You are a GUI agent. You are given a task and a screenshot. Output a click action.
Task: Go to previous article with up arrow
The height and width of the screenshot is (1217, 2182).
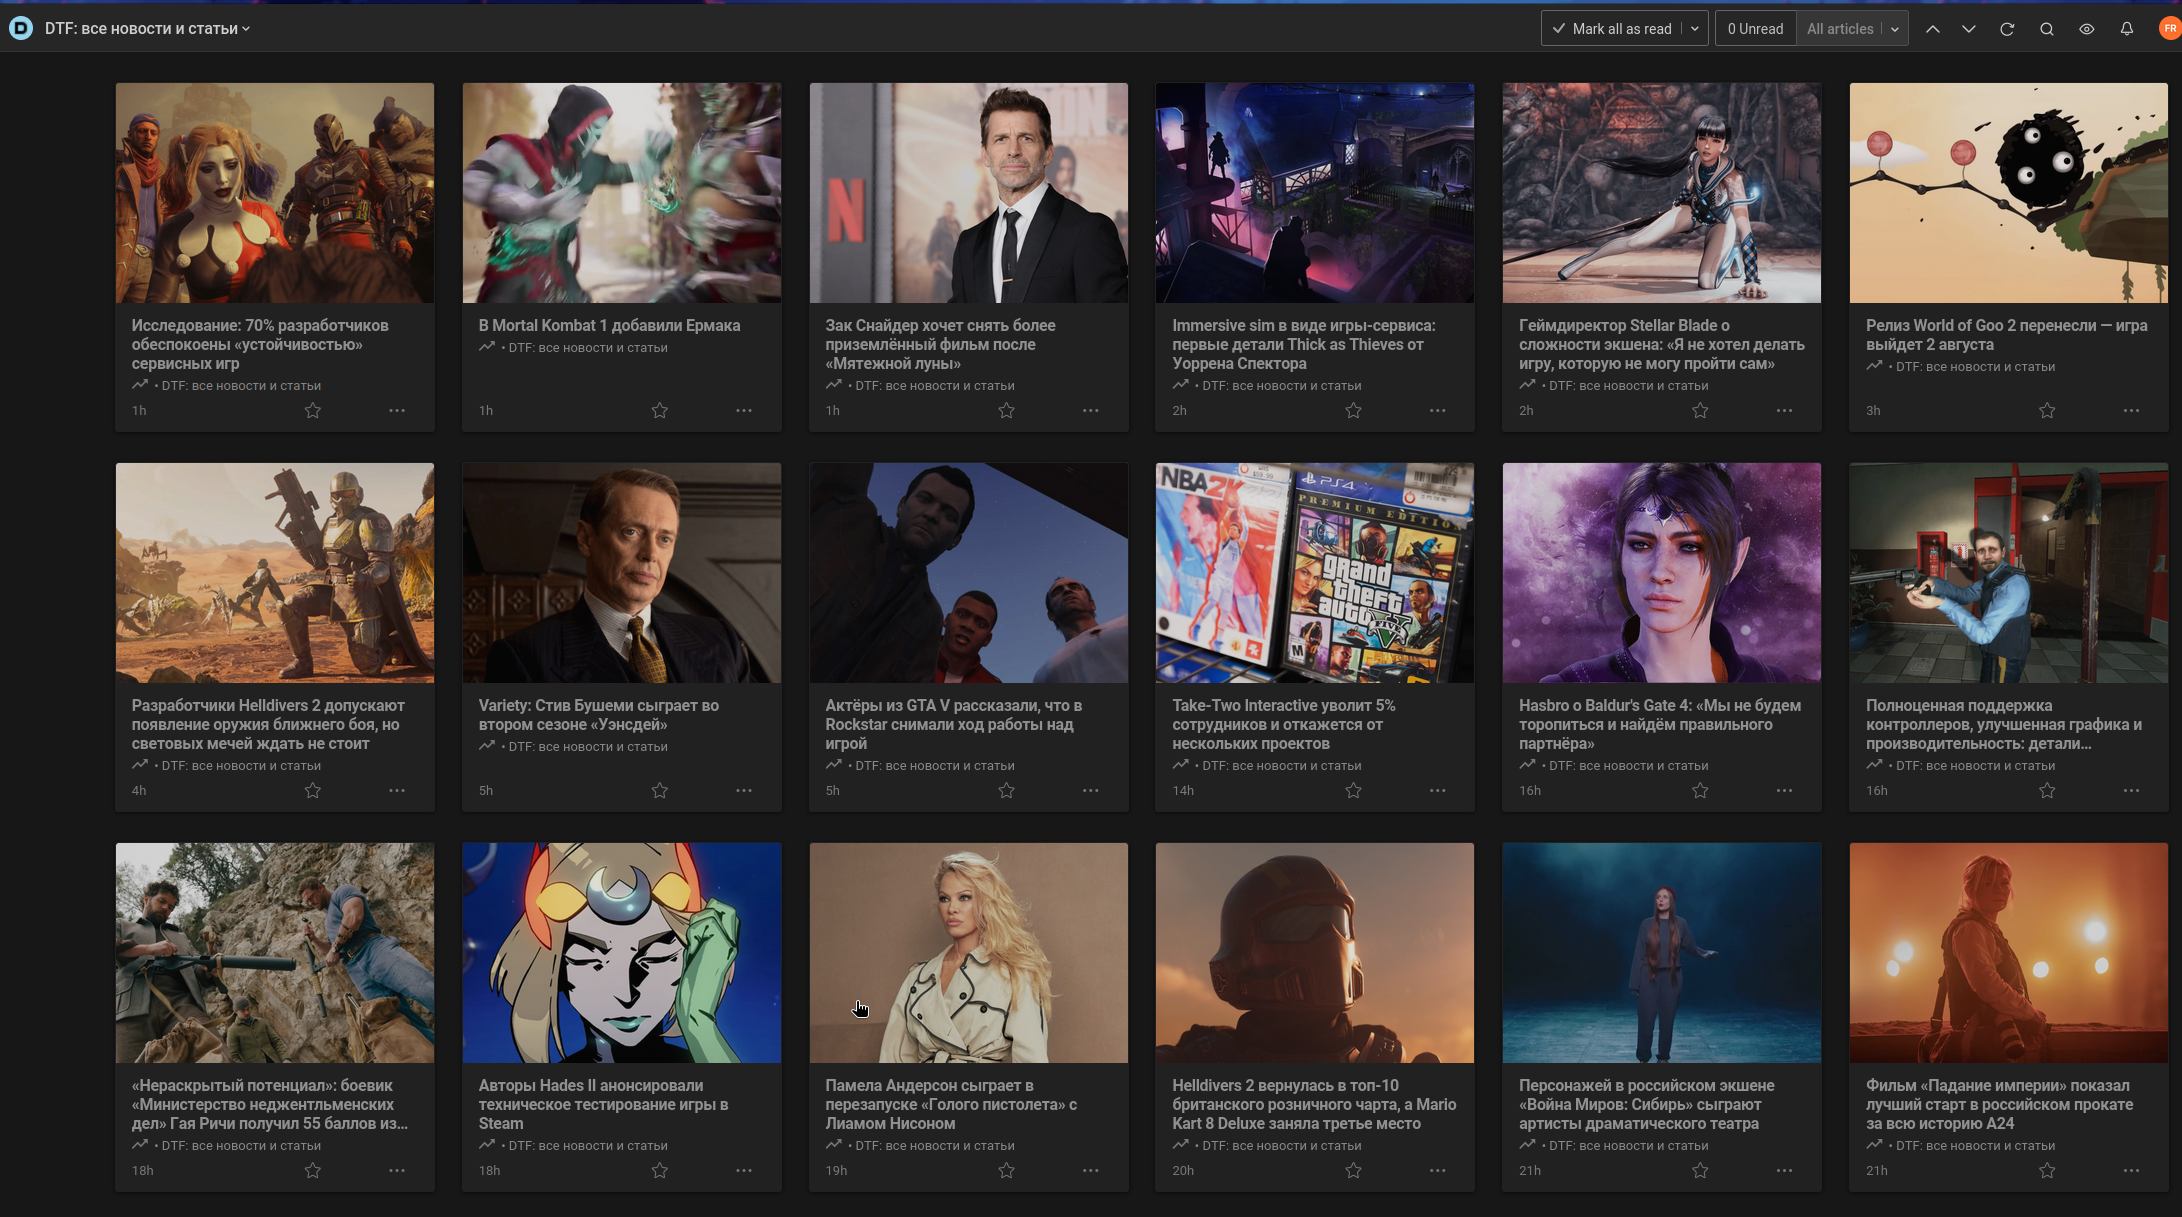tap(1933, 29)
